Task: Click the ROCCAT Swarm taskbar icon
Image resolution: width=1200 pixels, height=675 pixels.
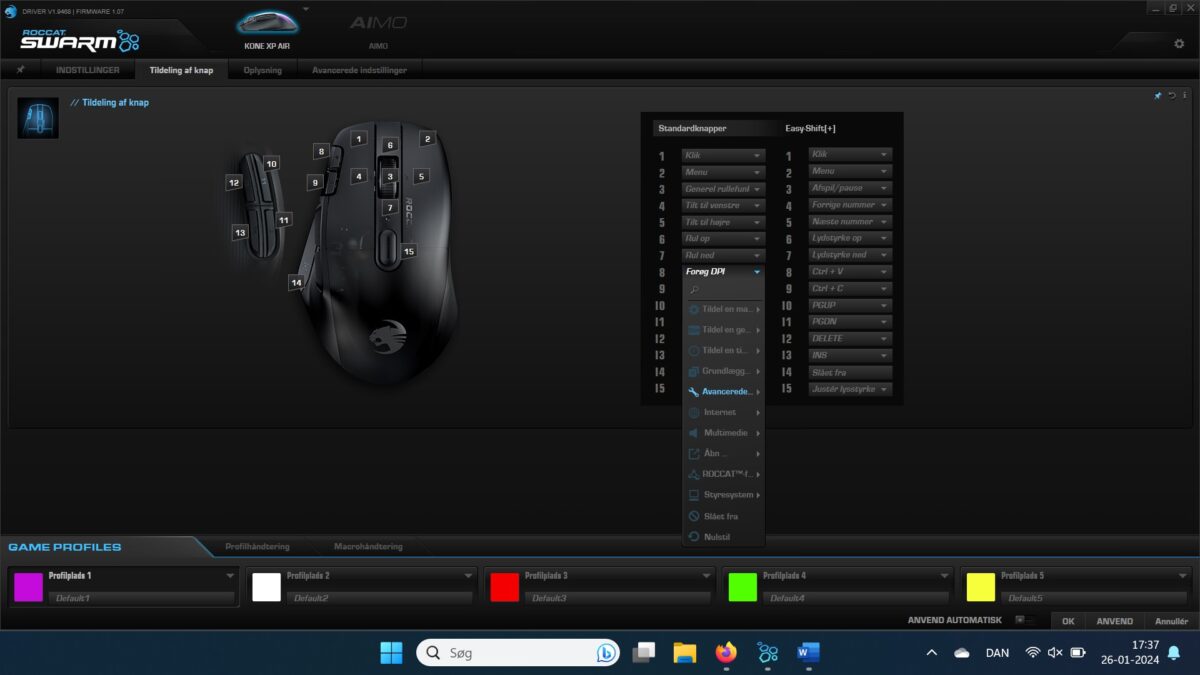Action: click(767, 653)
